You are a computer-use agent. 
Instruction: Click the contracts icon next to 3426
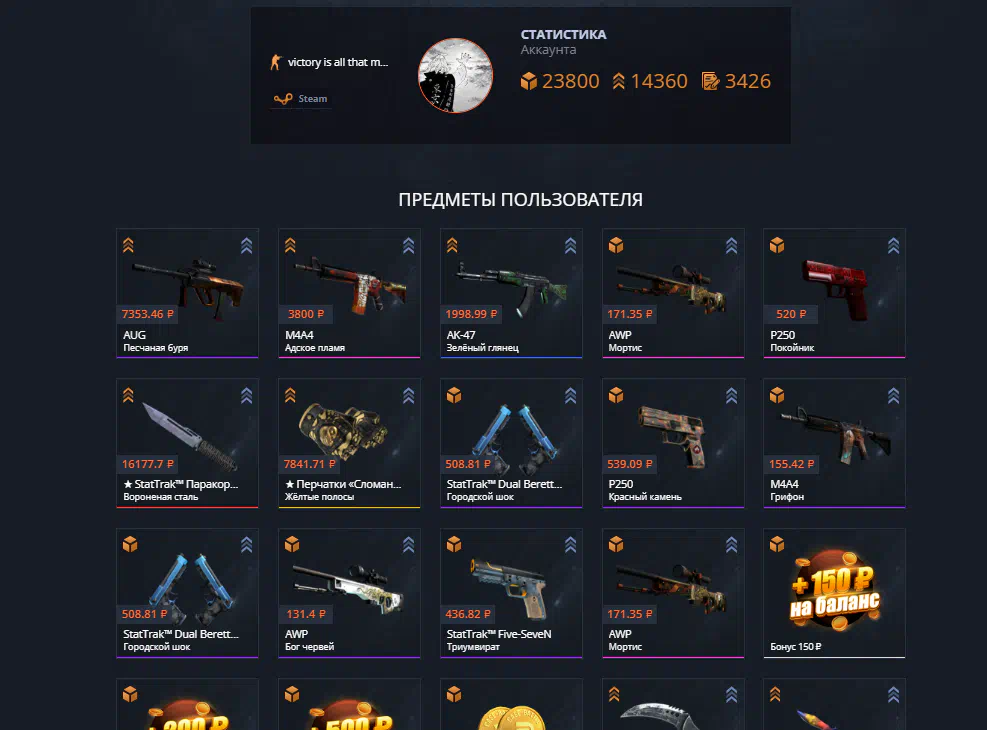(x=710, y=81)
